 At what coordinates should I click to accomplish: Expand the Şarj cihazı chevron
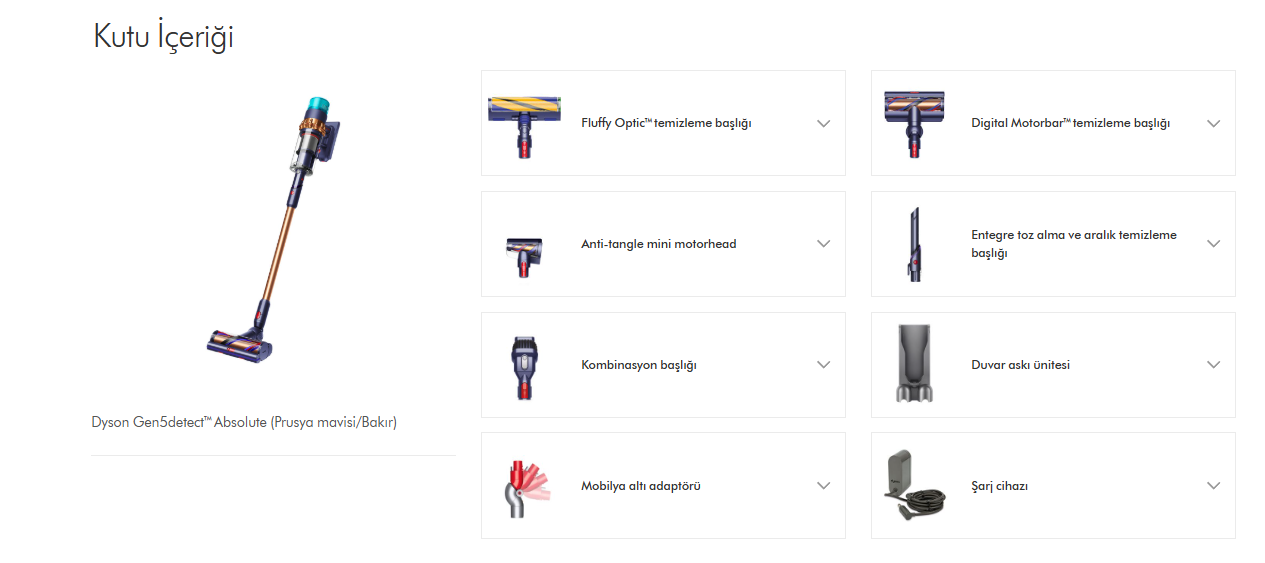(1214, 486)
